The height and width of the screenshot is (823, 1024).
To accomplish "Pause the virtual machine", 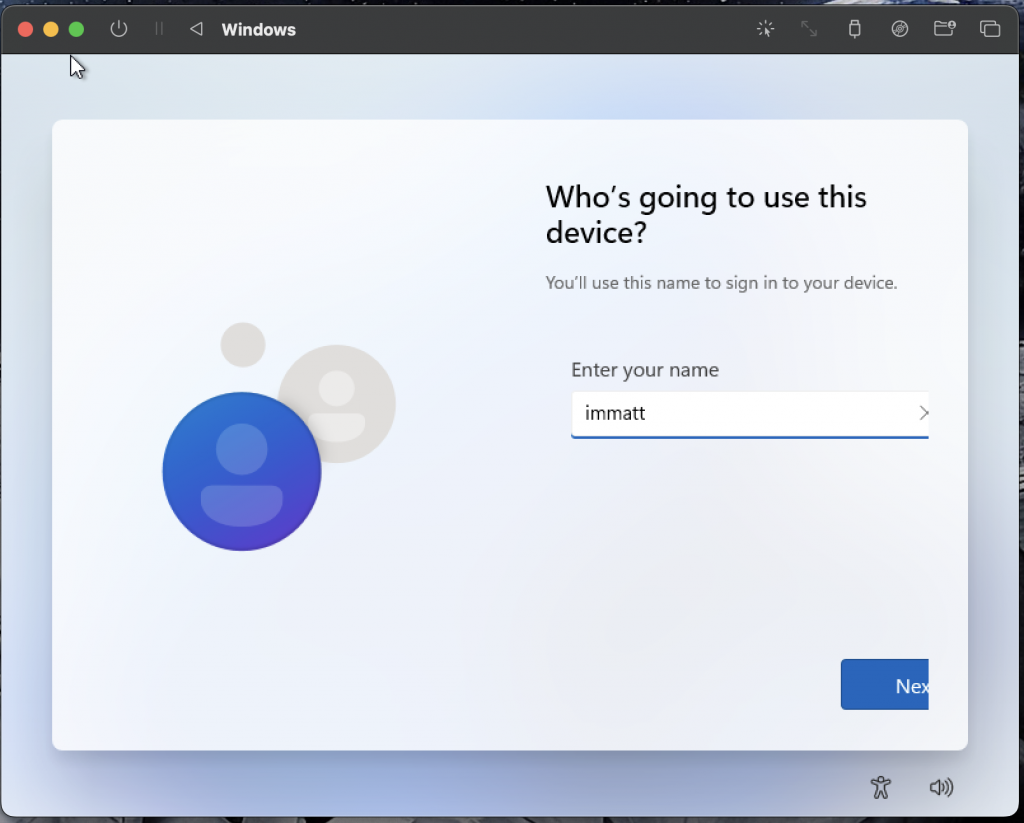I will click(x=158, y=29).
